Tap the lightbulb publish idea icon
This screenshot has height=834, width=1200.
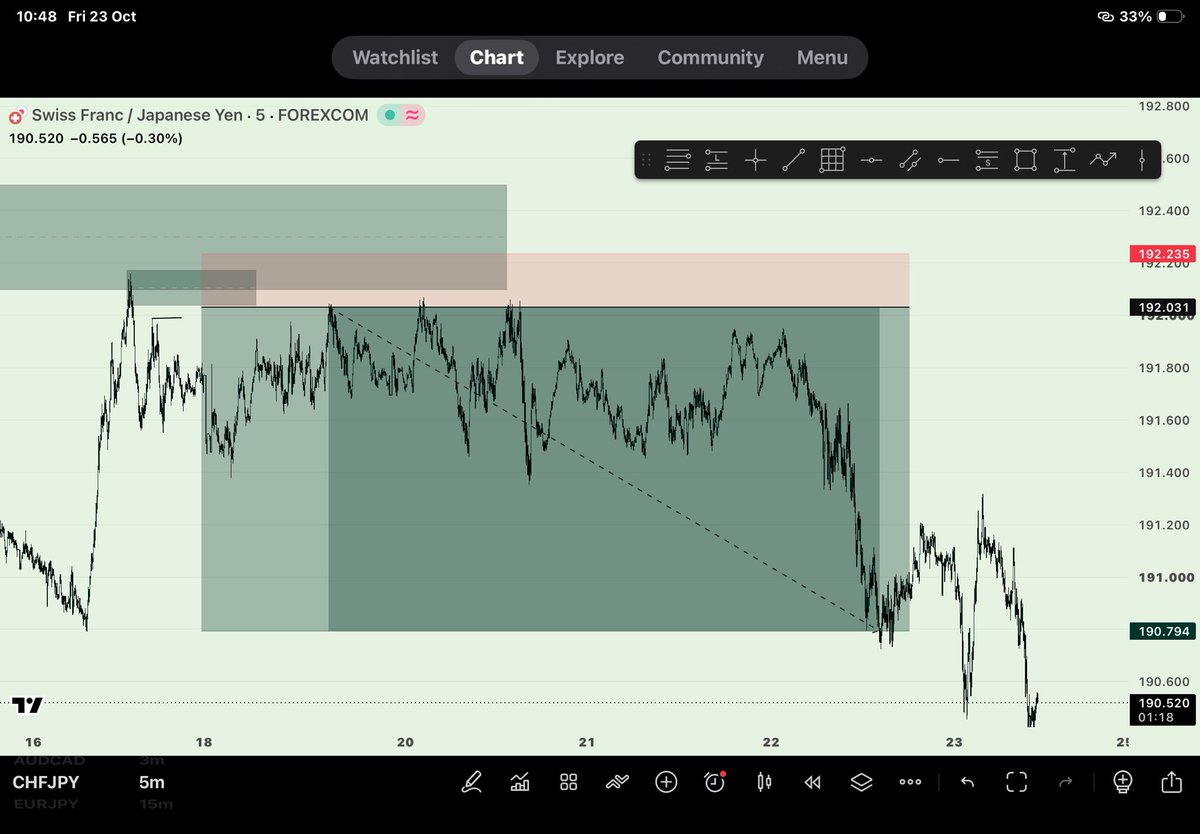pos(1122,782)
